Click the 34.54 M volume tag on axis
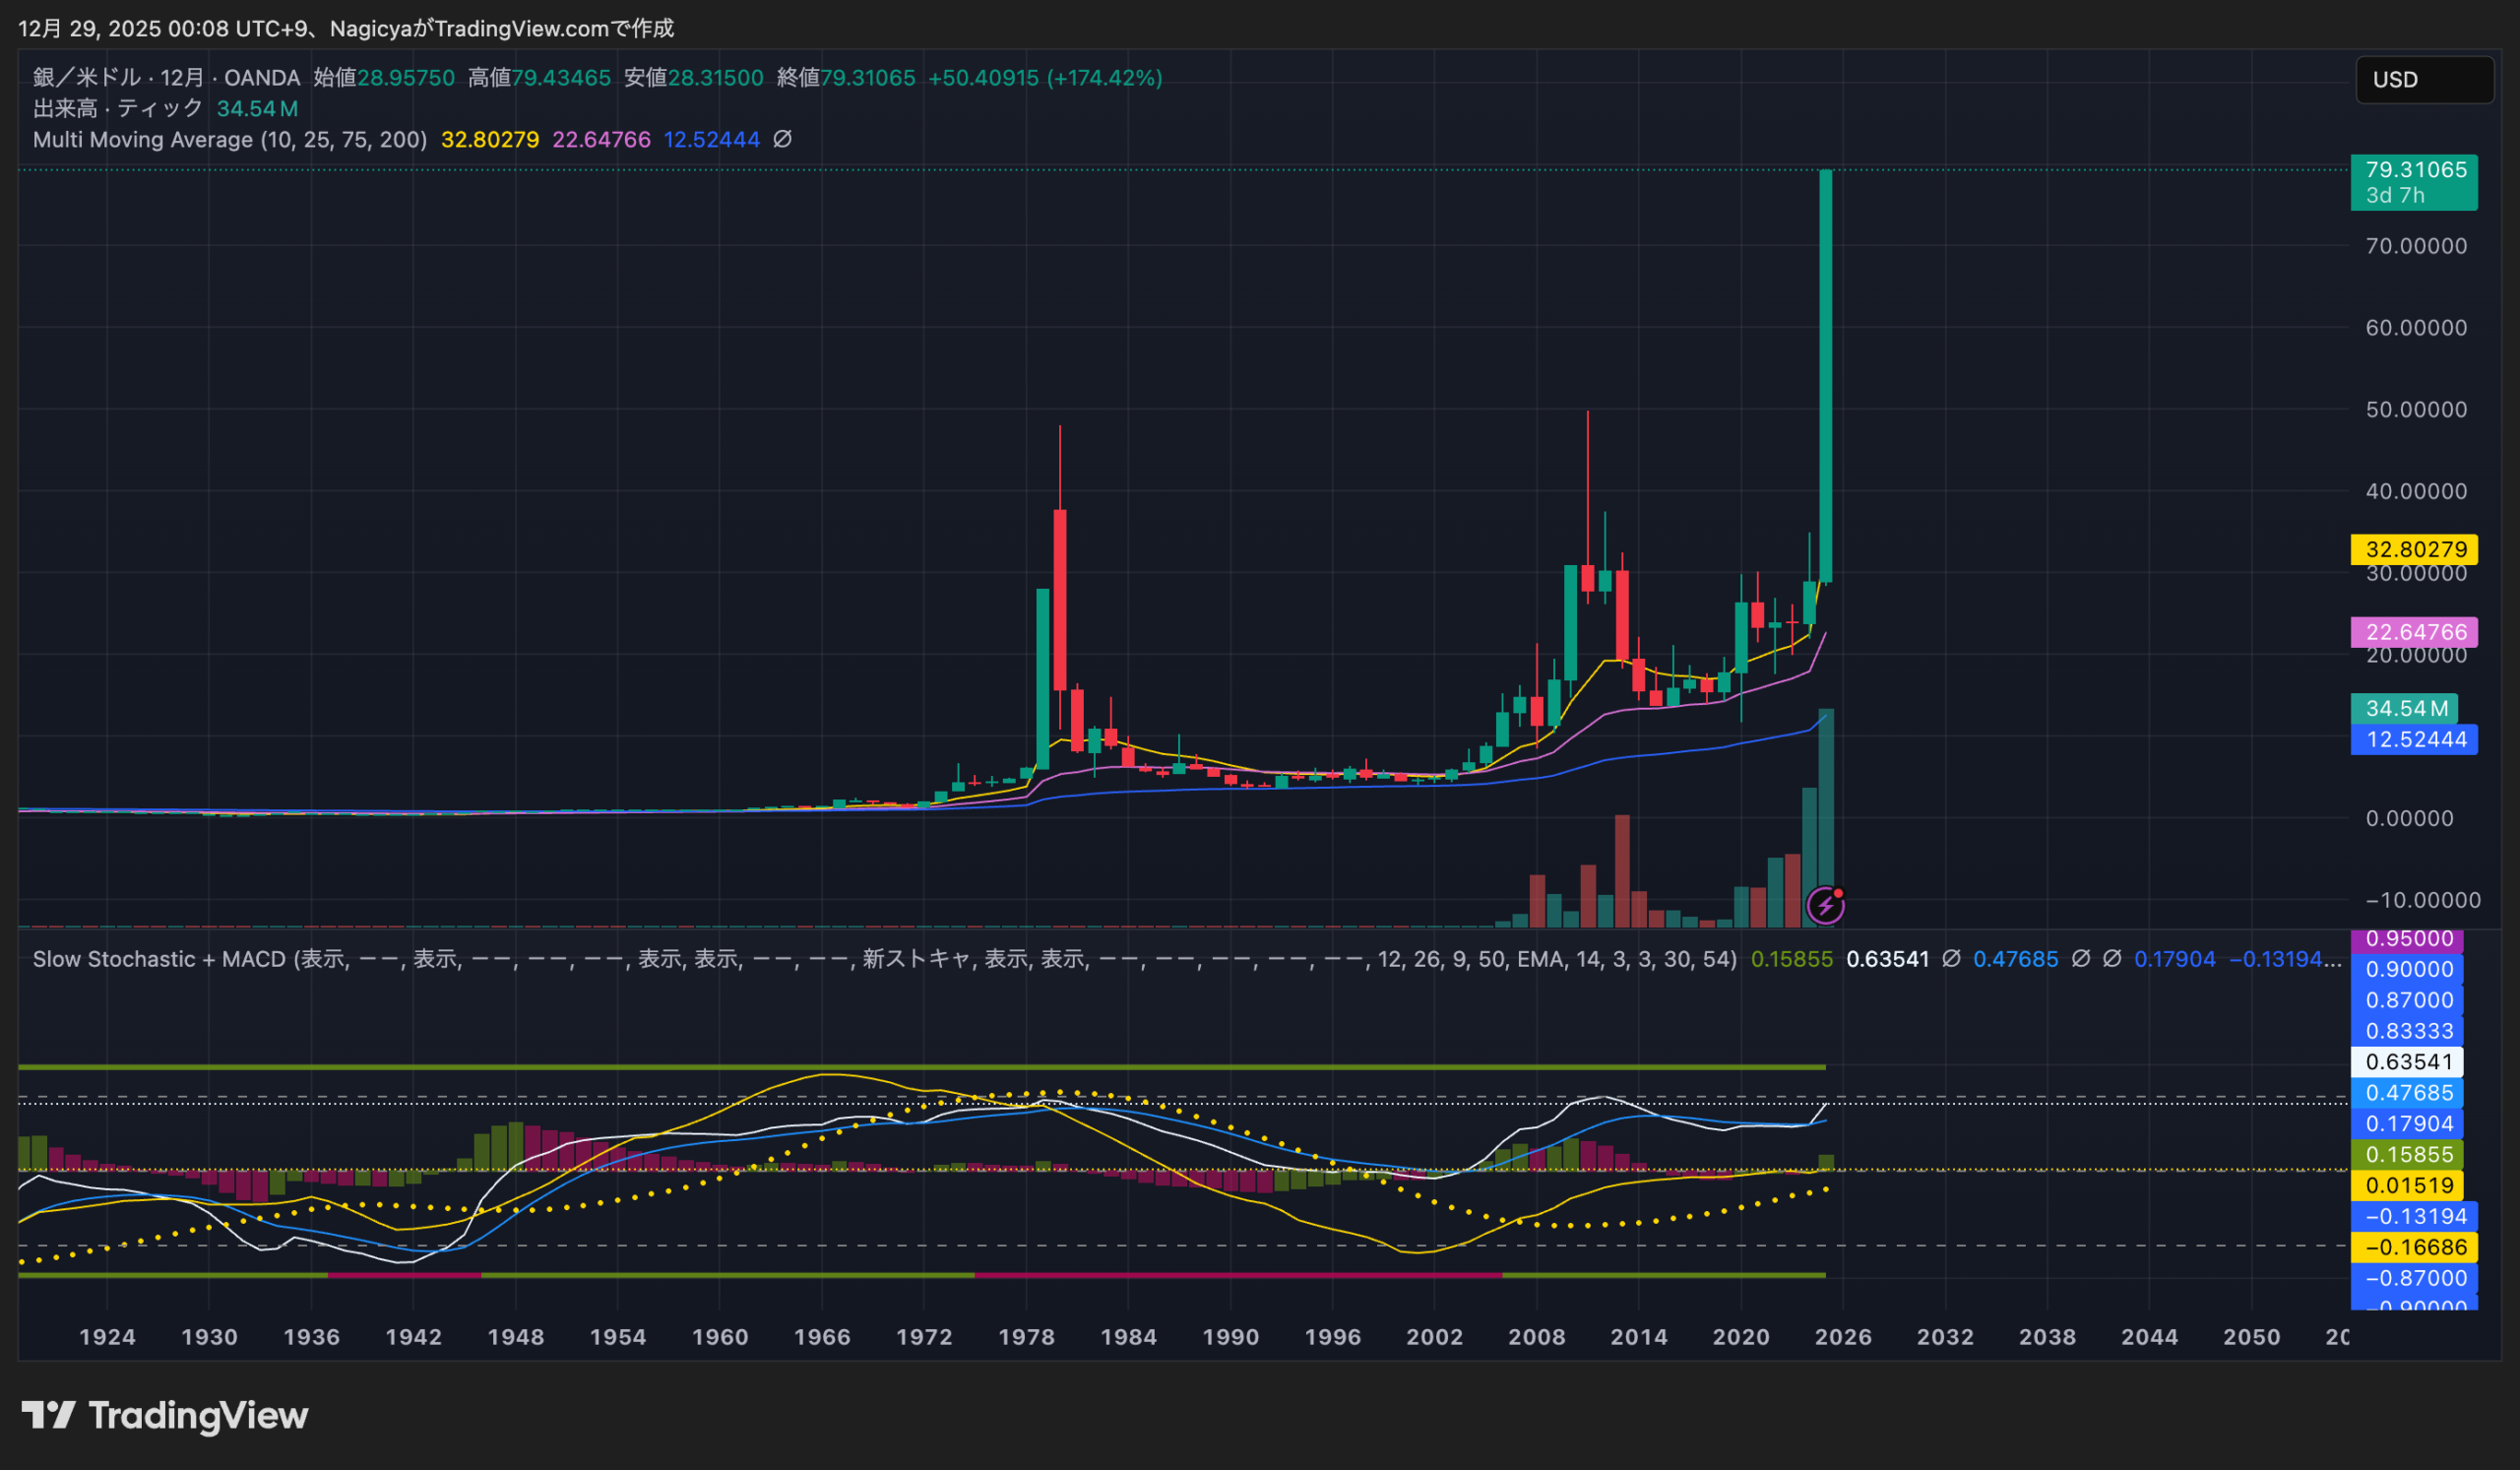 2403,708
